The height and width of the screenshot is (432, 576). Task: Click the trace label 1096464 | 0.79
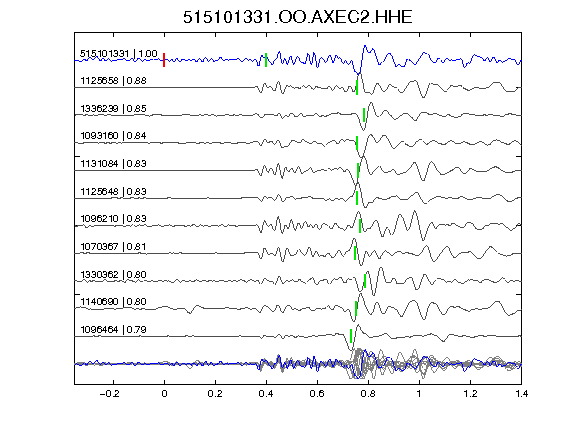click(x=114, y=330)
